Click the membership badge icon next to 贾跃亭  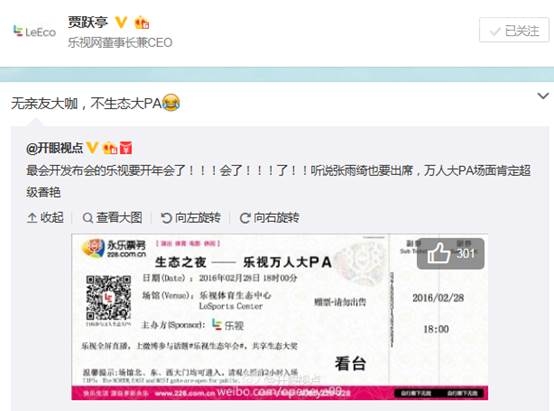(x=142, y=23)
